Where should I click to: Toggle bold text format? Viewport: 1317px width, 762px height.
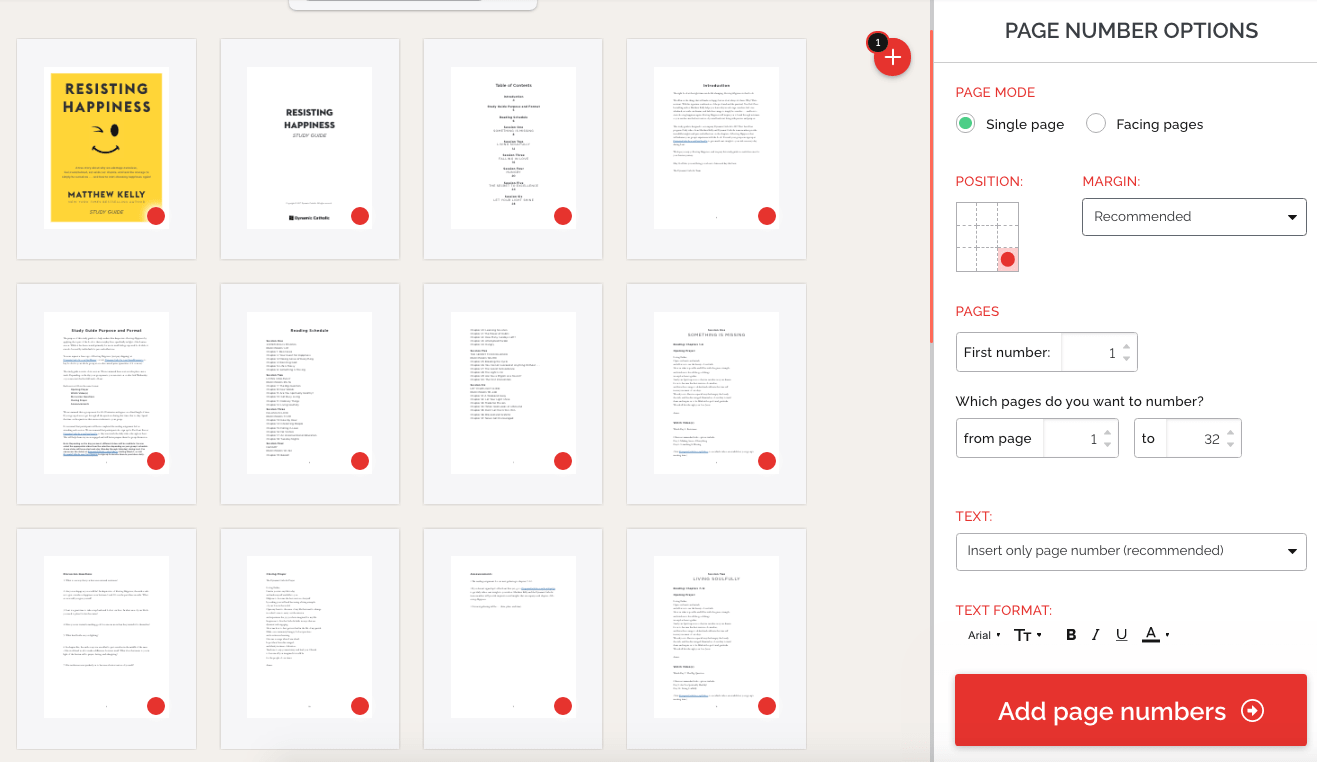tap(1071, 635)
